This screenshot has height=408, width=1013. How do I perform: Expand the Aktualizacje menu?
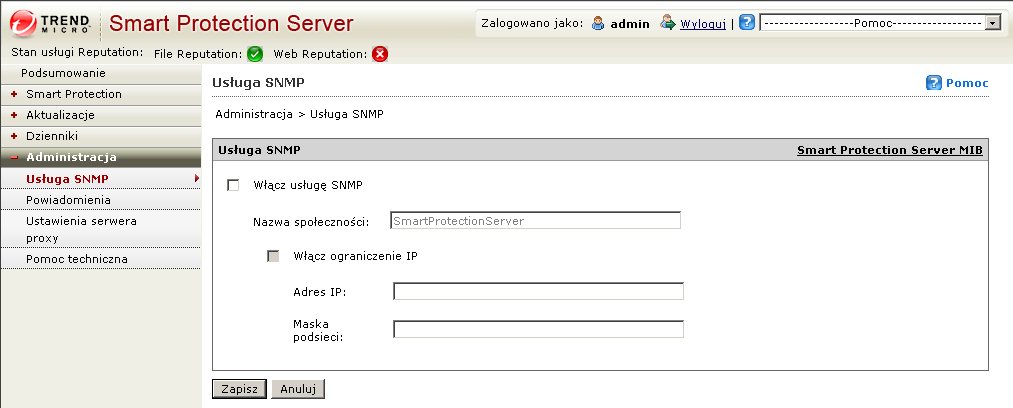click(x=14, y=116)
